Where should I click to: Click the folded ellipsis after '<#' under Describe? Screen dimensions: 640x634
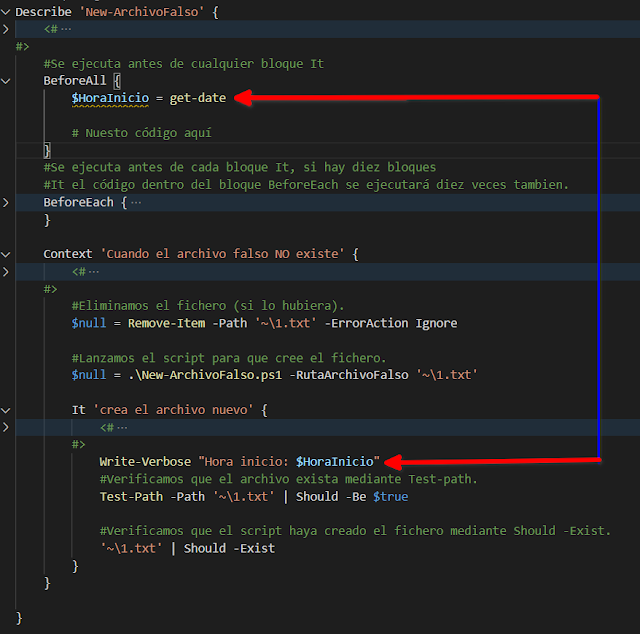pyautogui.click(x=66, y=29)
